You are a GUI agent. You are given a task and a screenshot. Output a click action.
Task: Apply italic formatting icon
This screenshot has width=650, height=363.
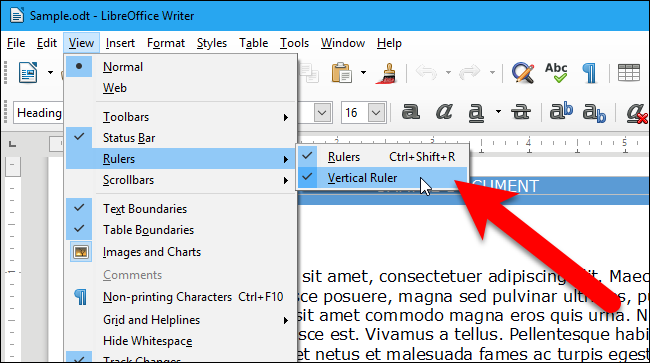(444, 112)
